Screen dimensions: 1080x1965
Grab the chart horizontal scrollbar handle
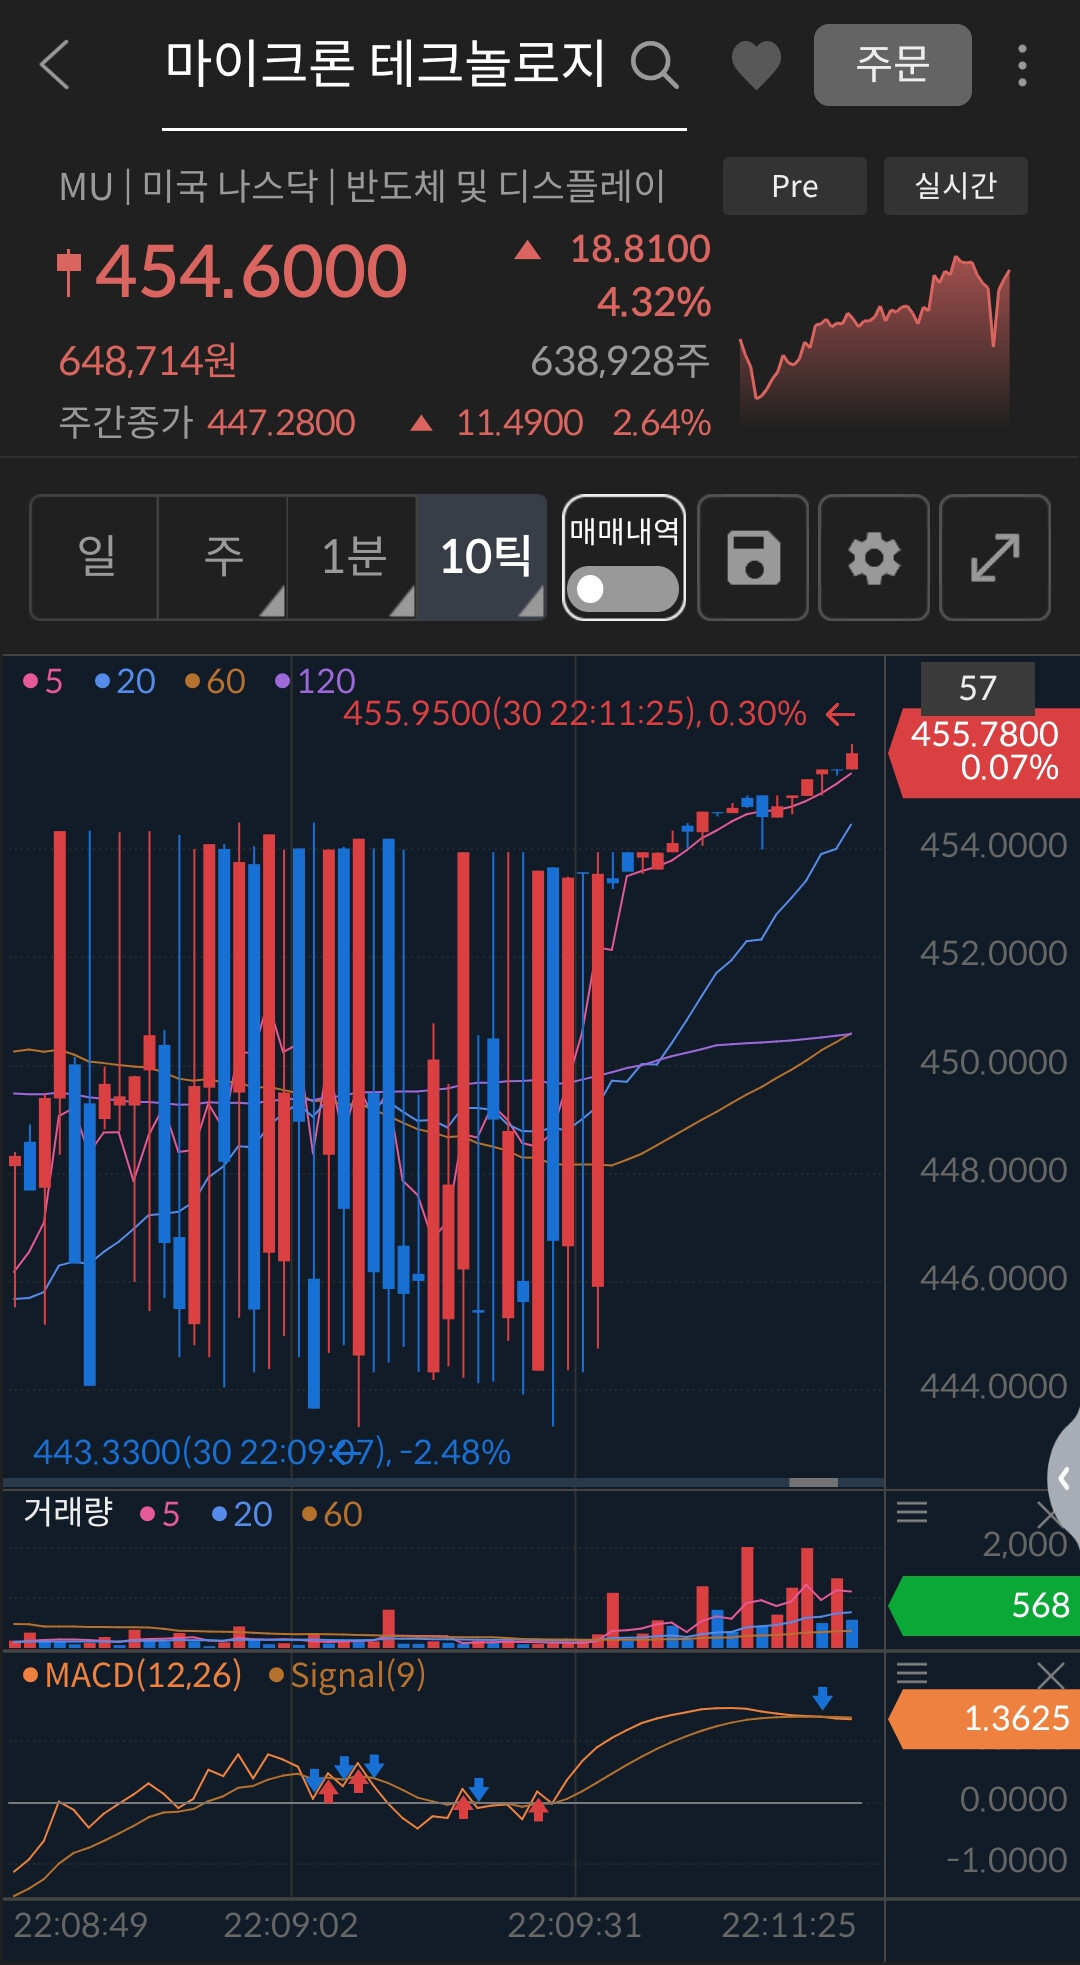[813, 1482]
